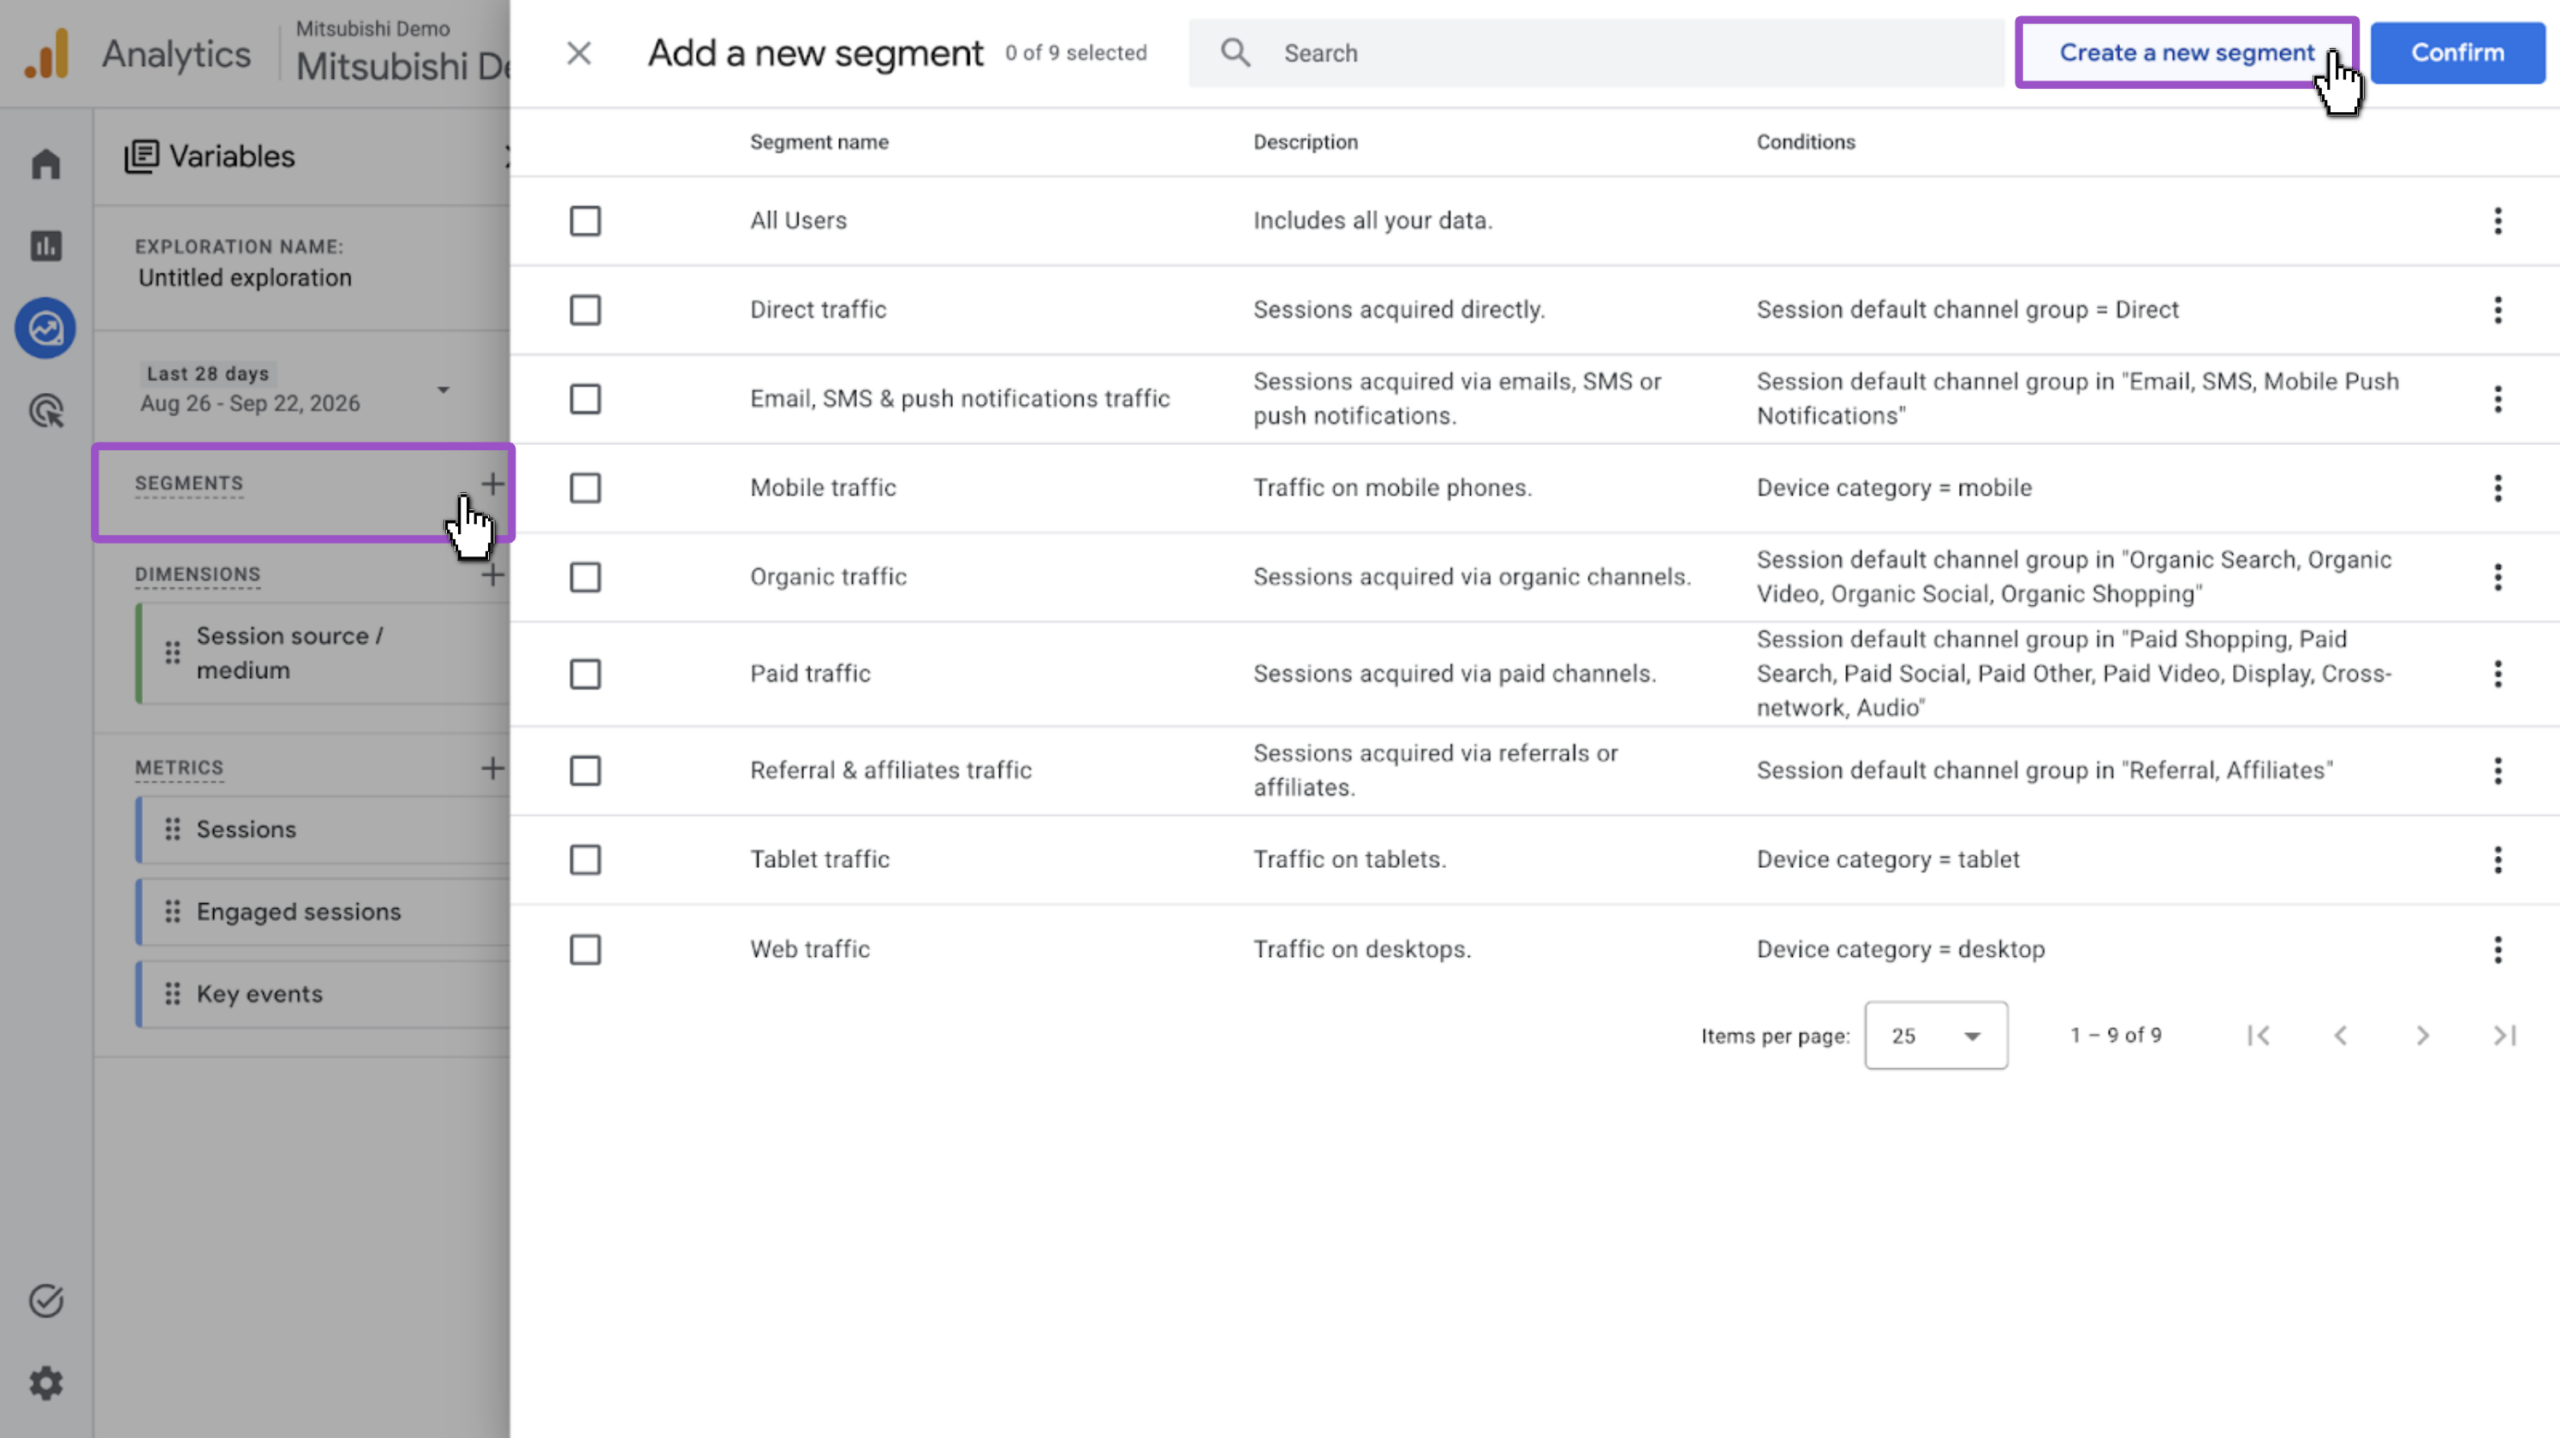Select the Organic traffic checkbox
2560x1438 pixels.
tap(585, 577)
